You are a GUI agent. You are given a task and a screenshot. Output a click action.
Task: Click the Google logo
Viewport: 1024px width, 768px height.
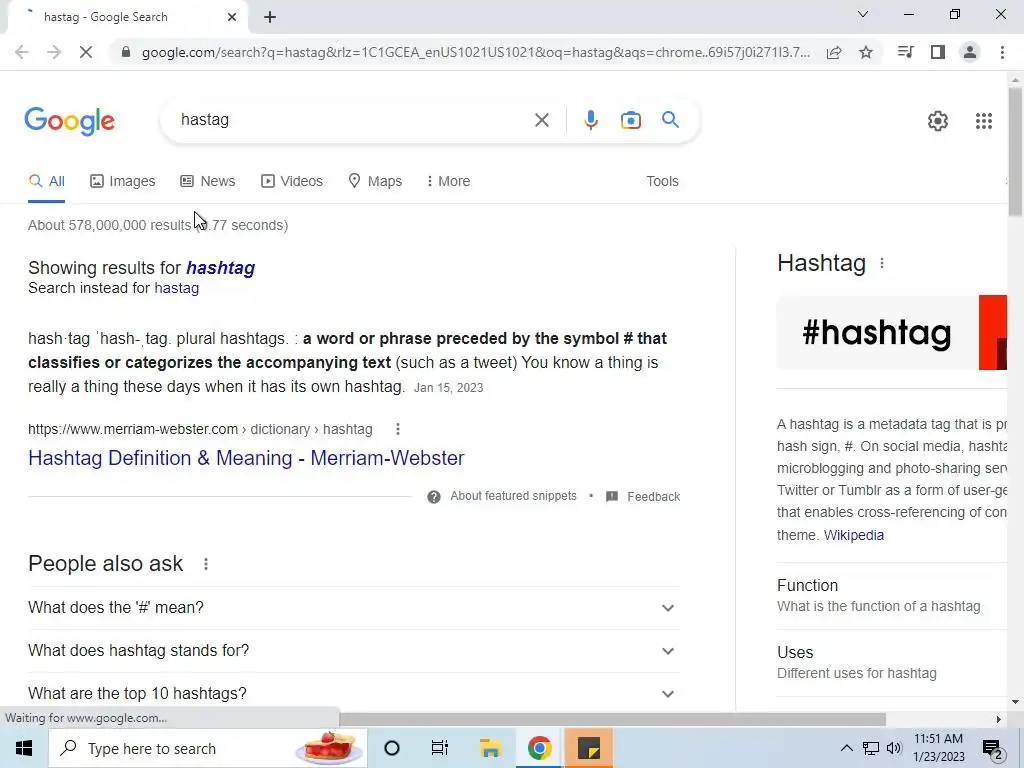(69, 121)
